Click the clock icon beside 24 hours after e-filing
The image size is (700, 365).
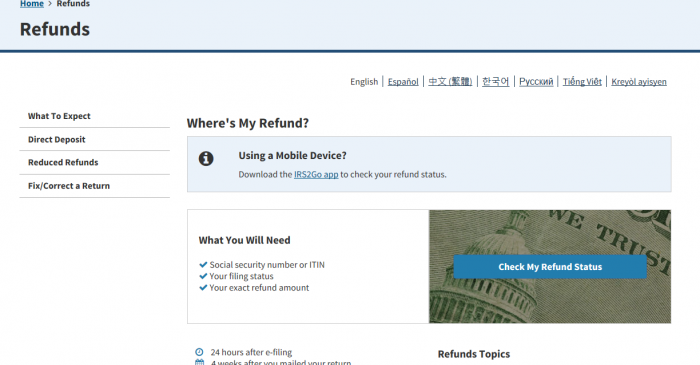pos(199,352)
